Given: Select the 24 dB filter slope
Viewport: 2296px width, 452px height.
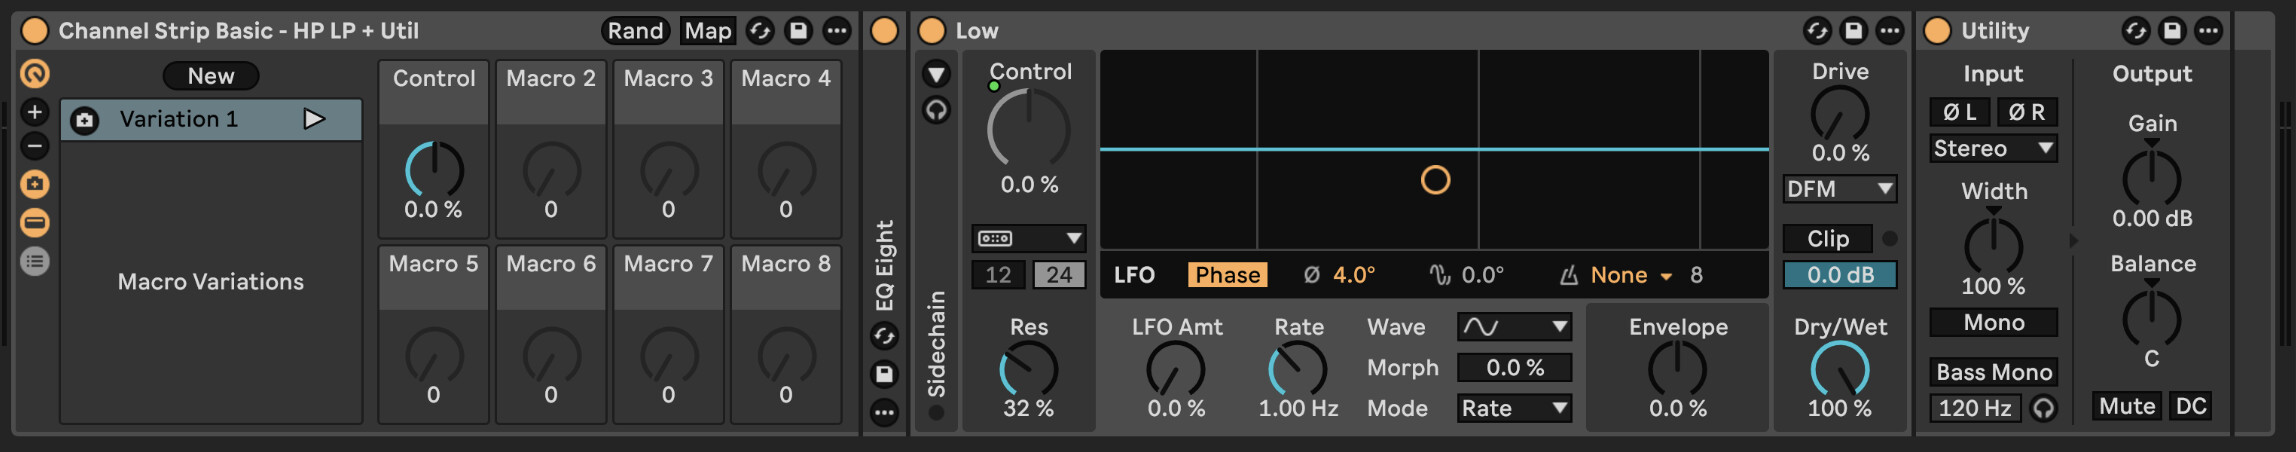Looking at the screenshot, I should pos(1059,275).
